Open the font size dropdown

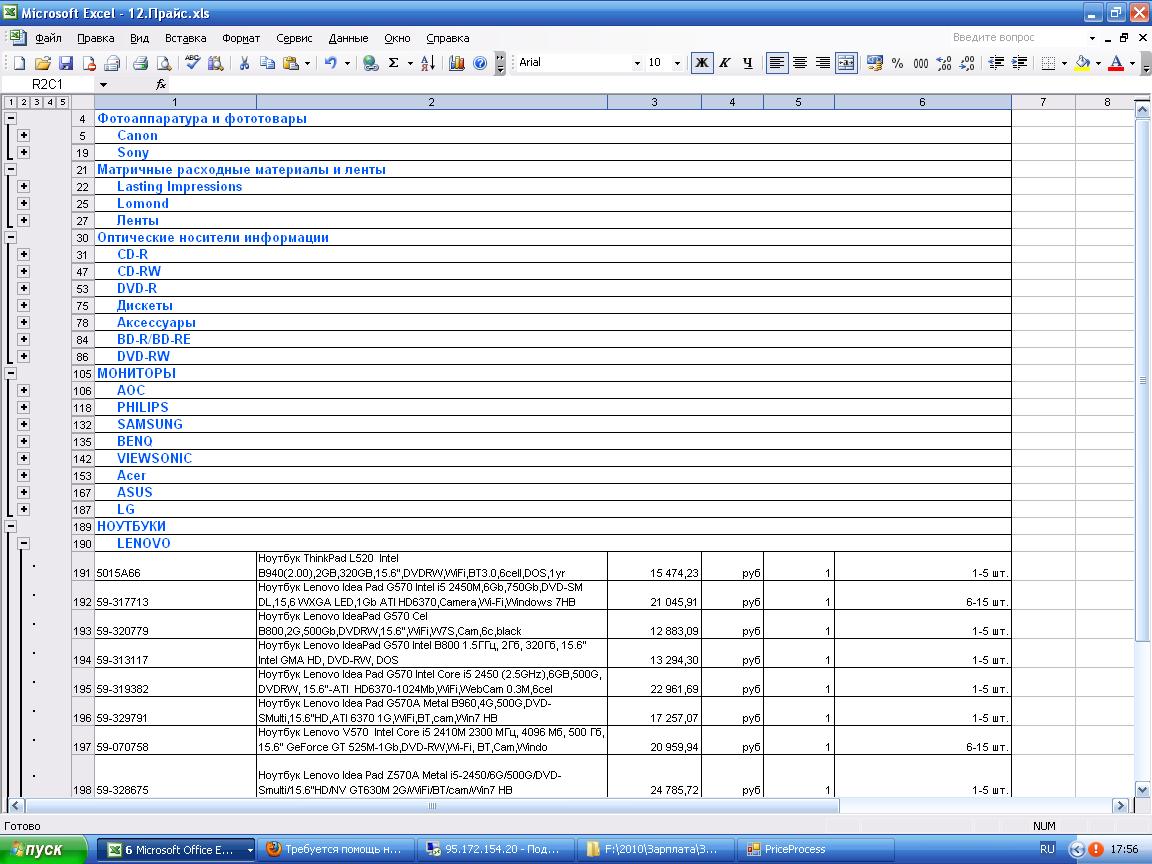[677, 63]
